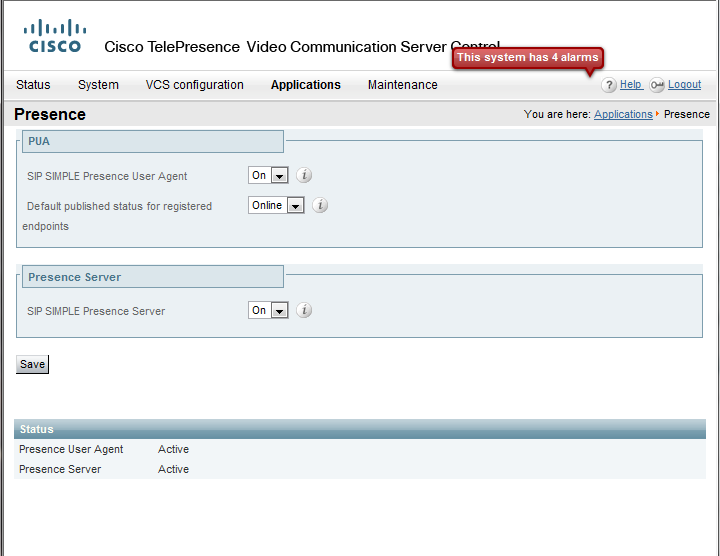Show info for SIP SIMPLE Presence User Agent

304,175
